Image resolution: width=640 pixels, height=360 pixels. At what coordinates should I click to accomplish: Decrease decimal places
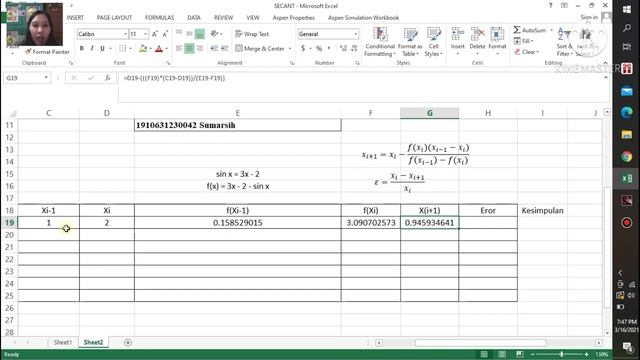click(354, 49)
